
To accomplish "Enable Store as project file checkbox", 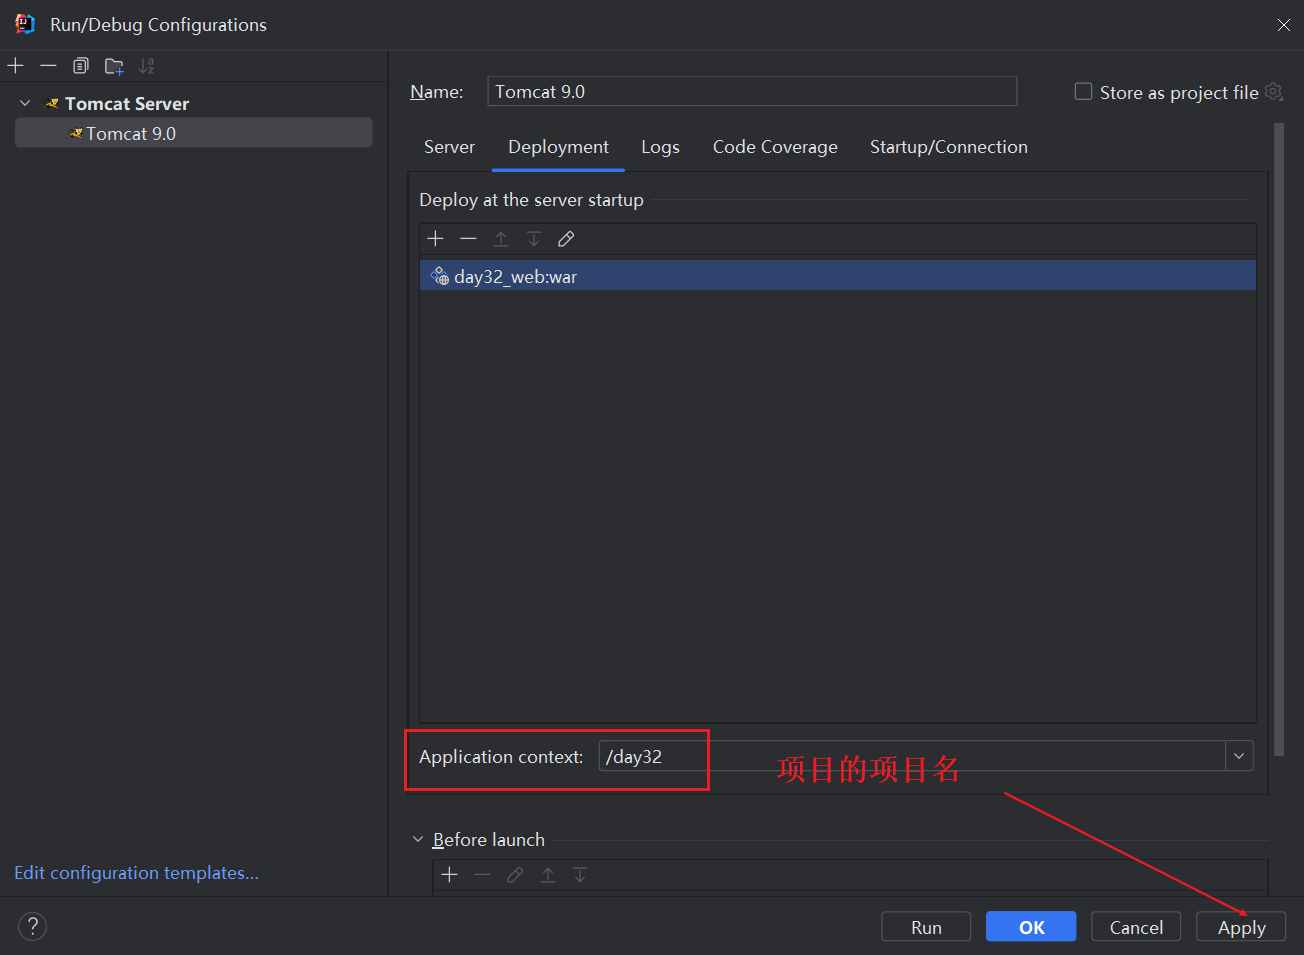I will pyautogui.click(x=1083, y=92).
